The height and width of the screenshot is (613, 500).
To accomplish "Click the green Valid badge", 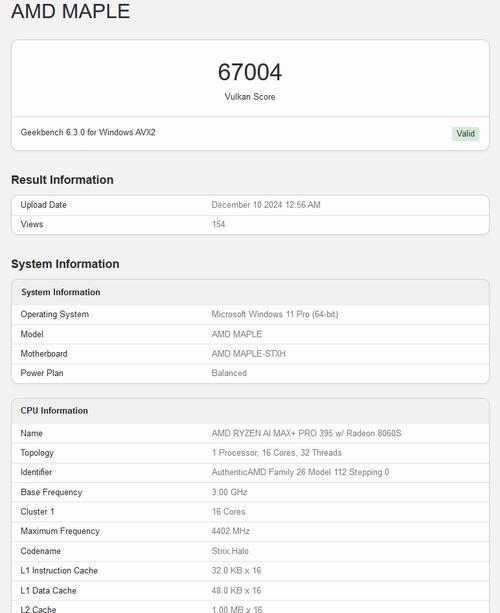I will 465,134.
